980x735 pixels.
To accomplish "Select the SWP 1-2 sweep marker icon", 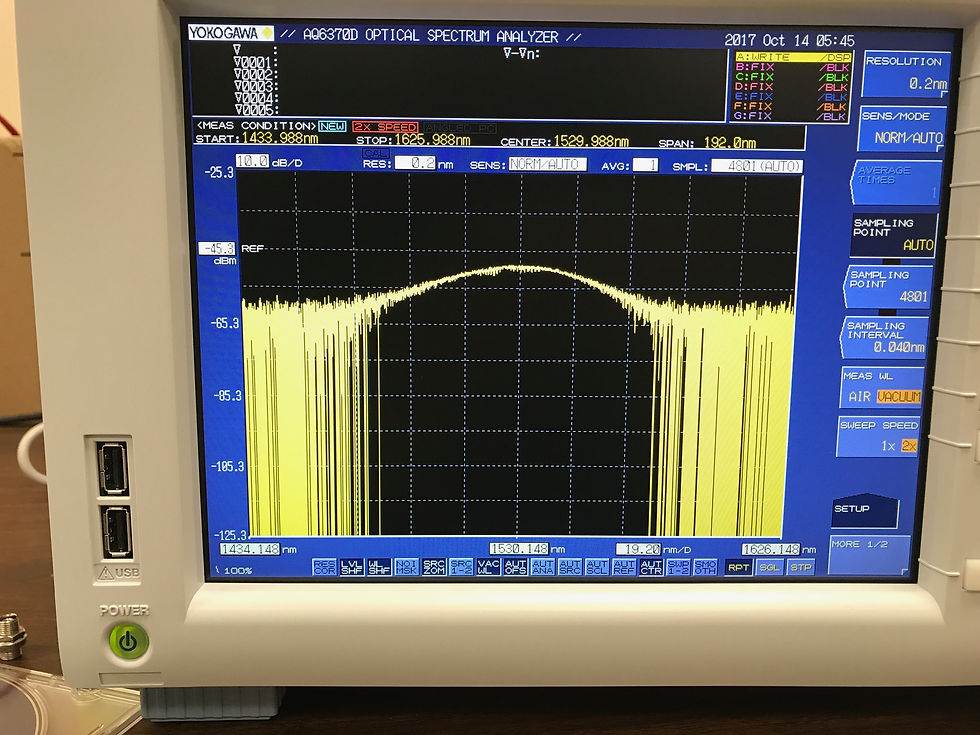I will coord(678,567).
